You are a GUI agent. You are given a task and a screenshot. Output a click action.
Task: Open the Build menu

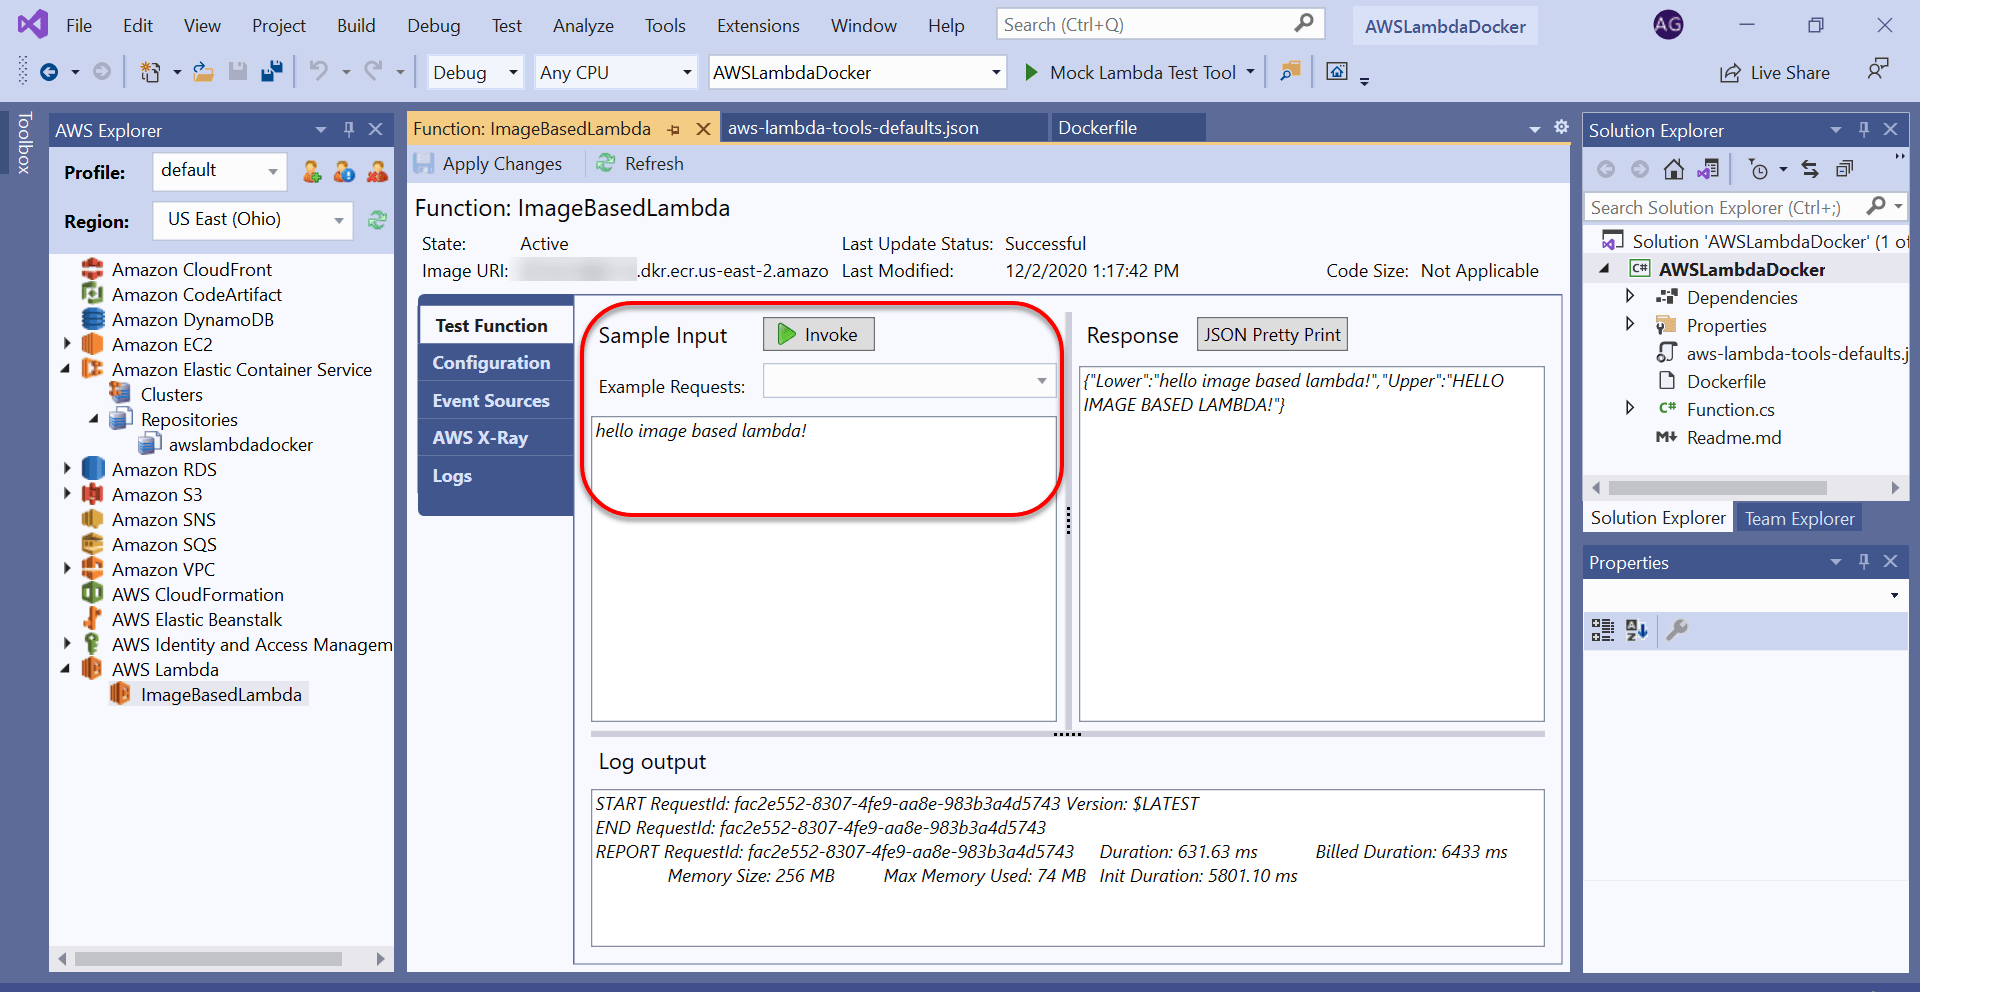356,25
